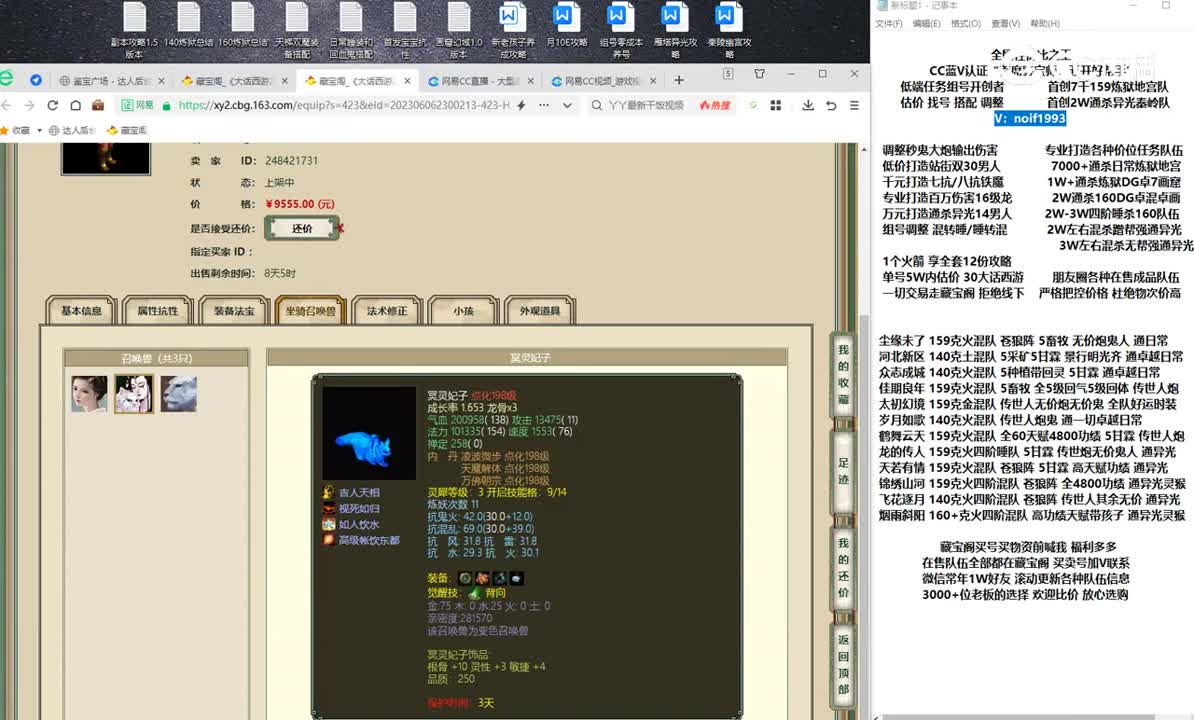This screenshot has width=1194, height=720.
Task: Open the 新老孩子养成攻略 Word document icon
Action: (512, 29)
